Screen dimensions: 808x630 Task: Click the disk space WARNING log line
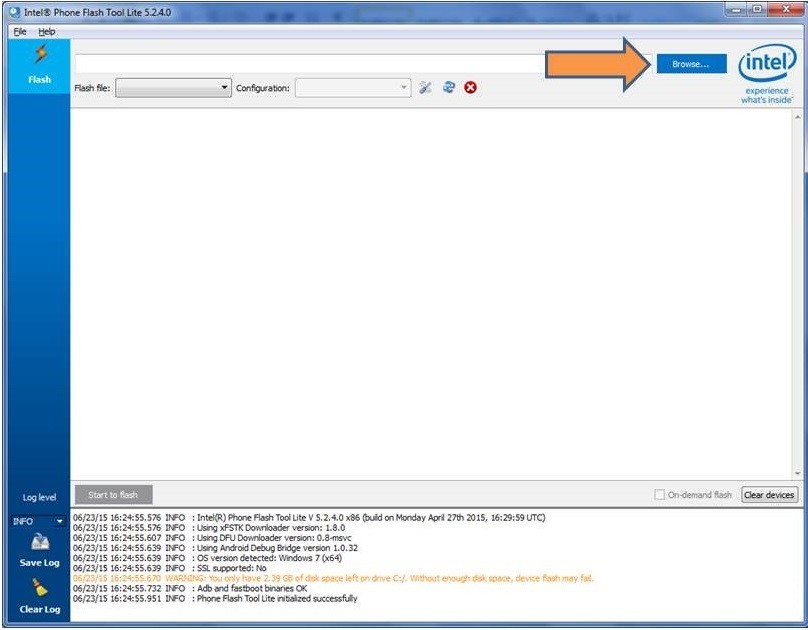(x=333, y=578)
